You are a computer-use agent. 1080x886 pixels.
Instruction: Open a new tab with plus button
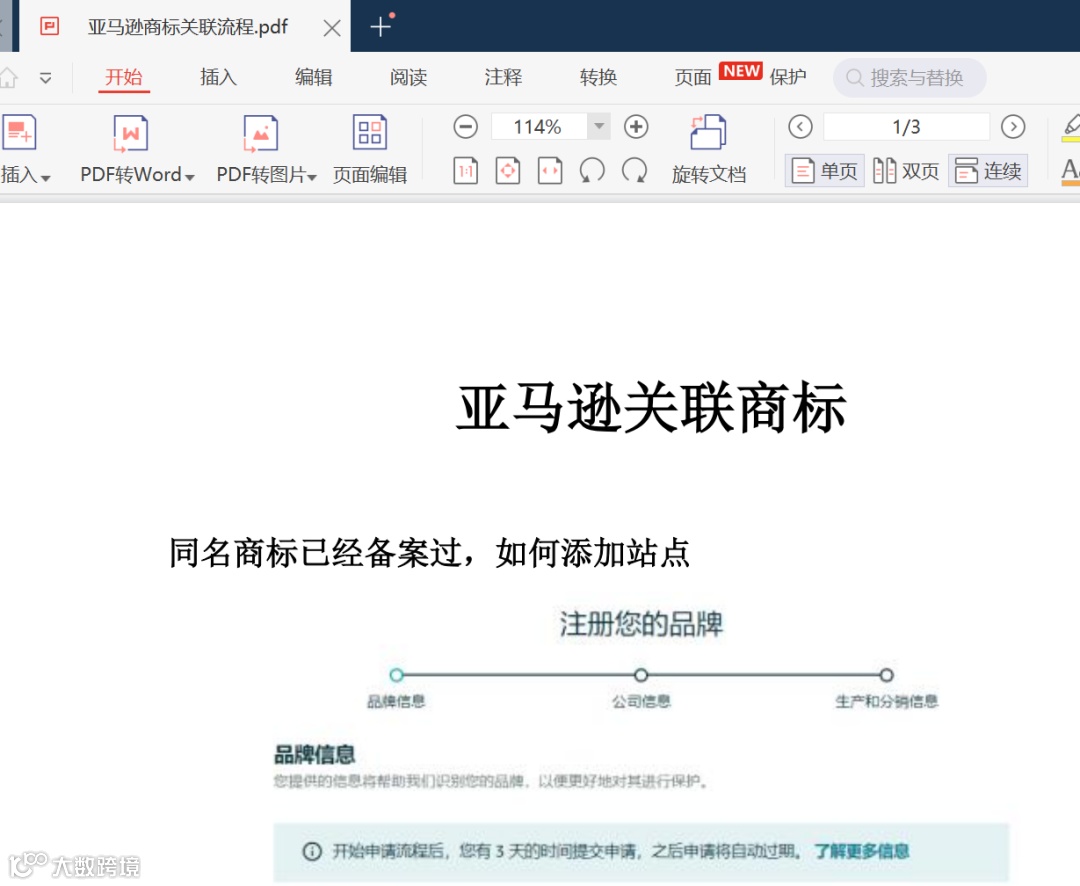(380, 27)
